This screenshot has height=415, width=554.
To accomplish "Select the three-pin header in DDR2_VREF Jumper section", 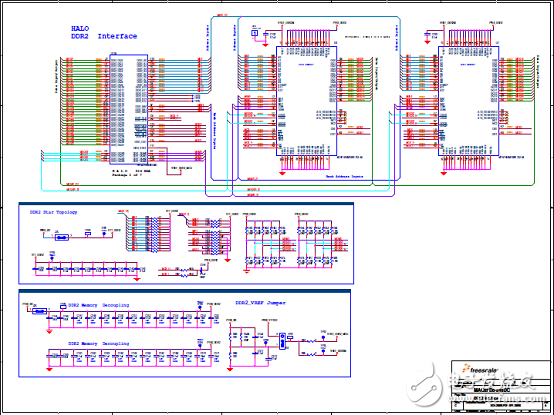I will (x=282, y=341).
